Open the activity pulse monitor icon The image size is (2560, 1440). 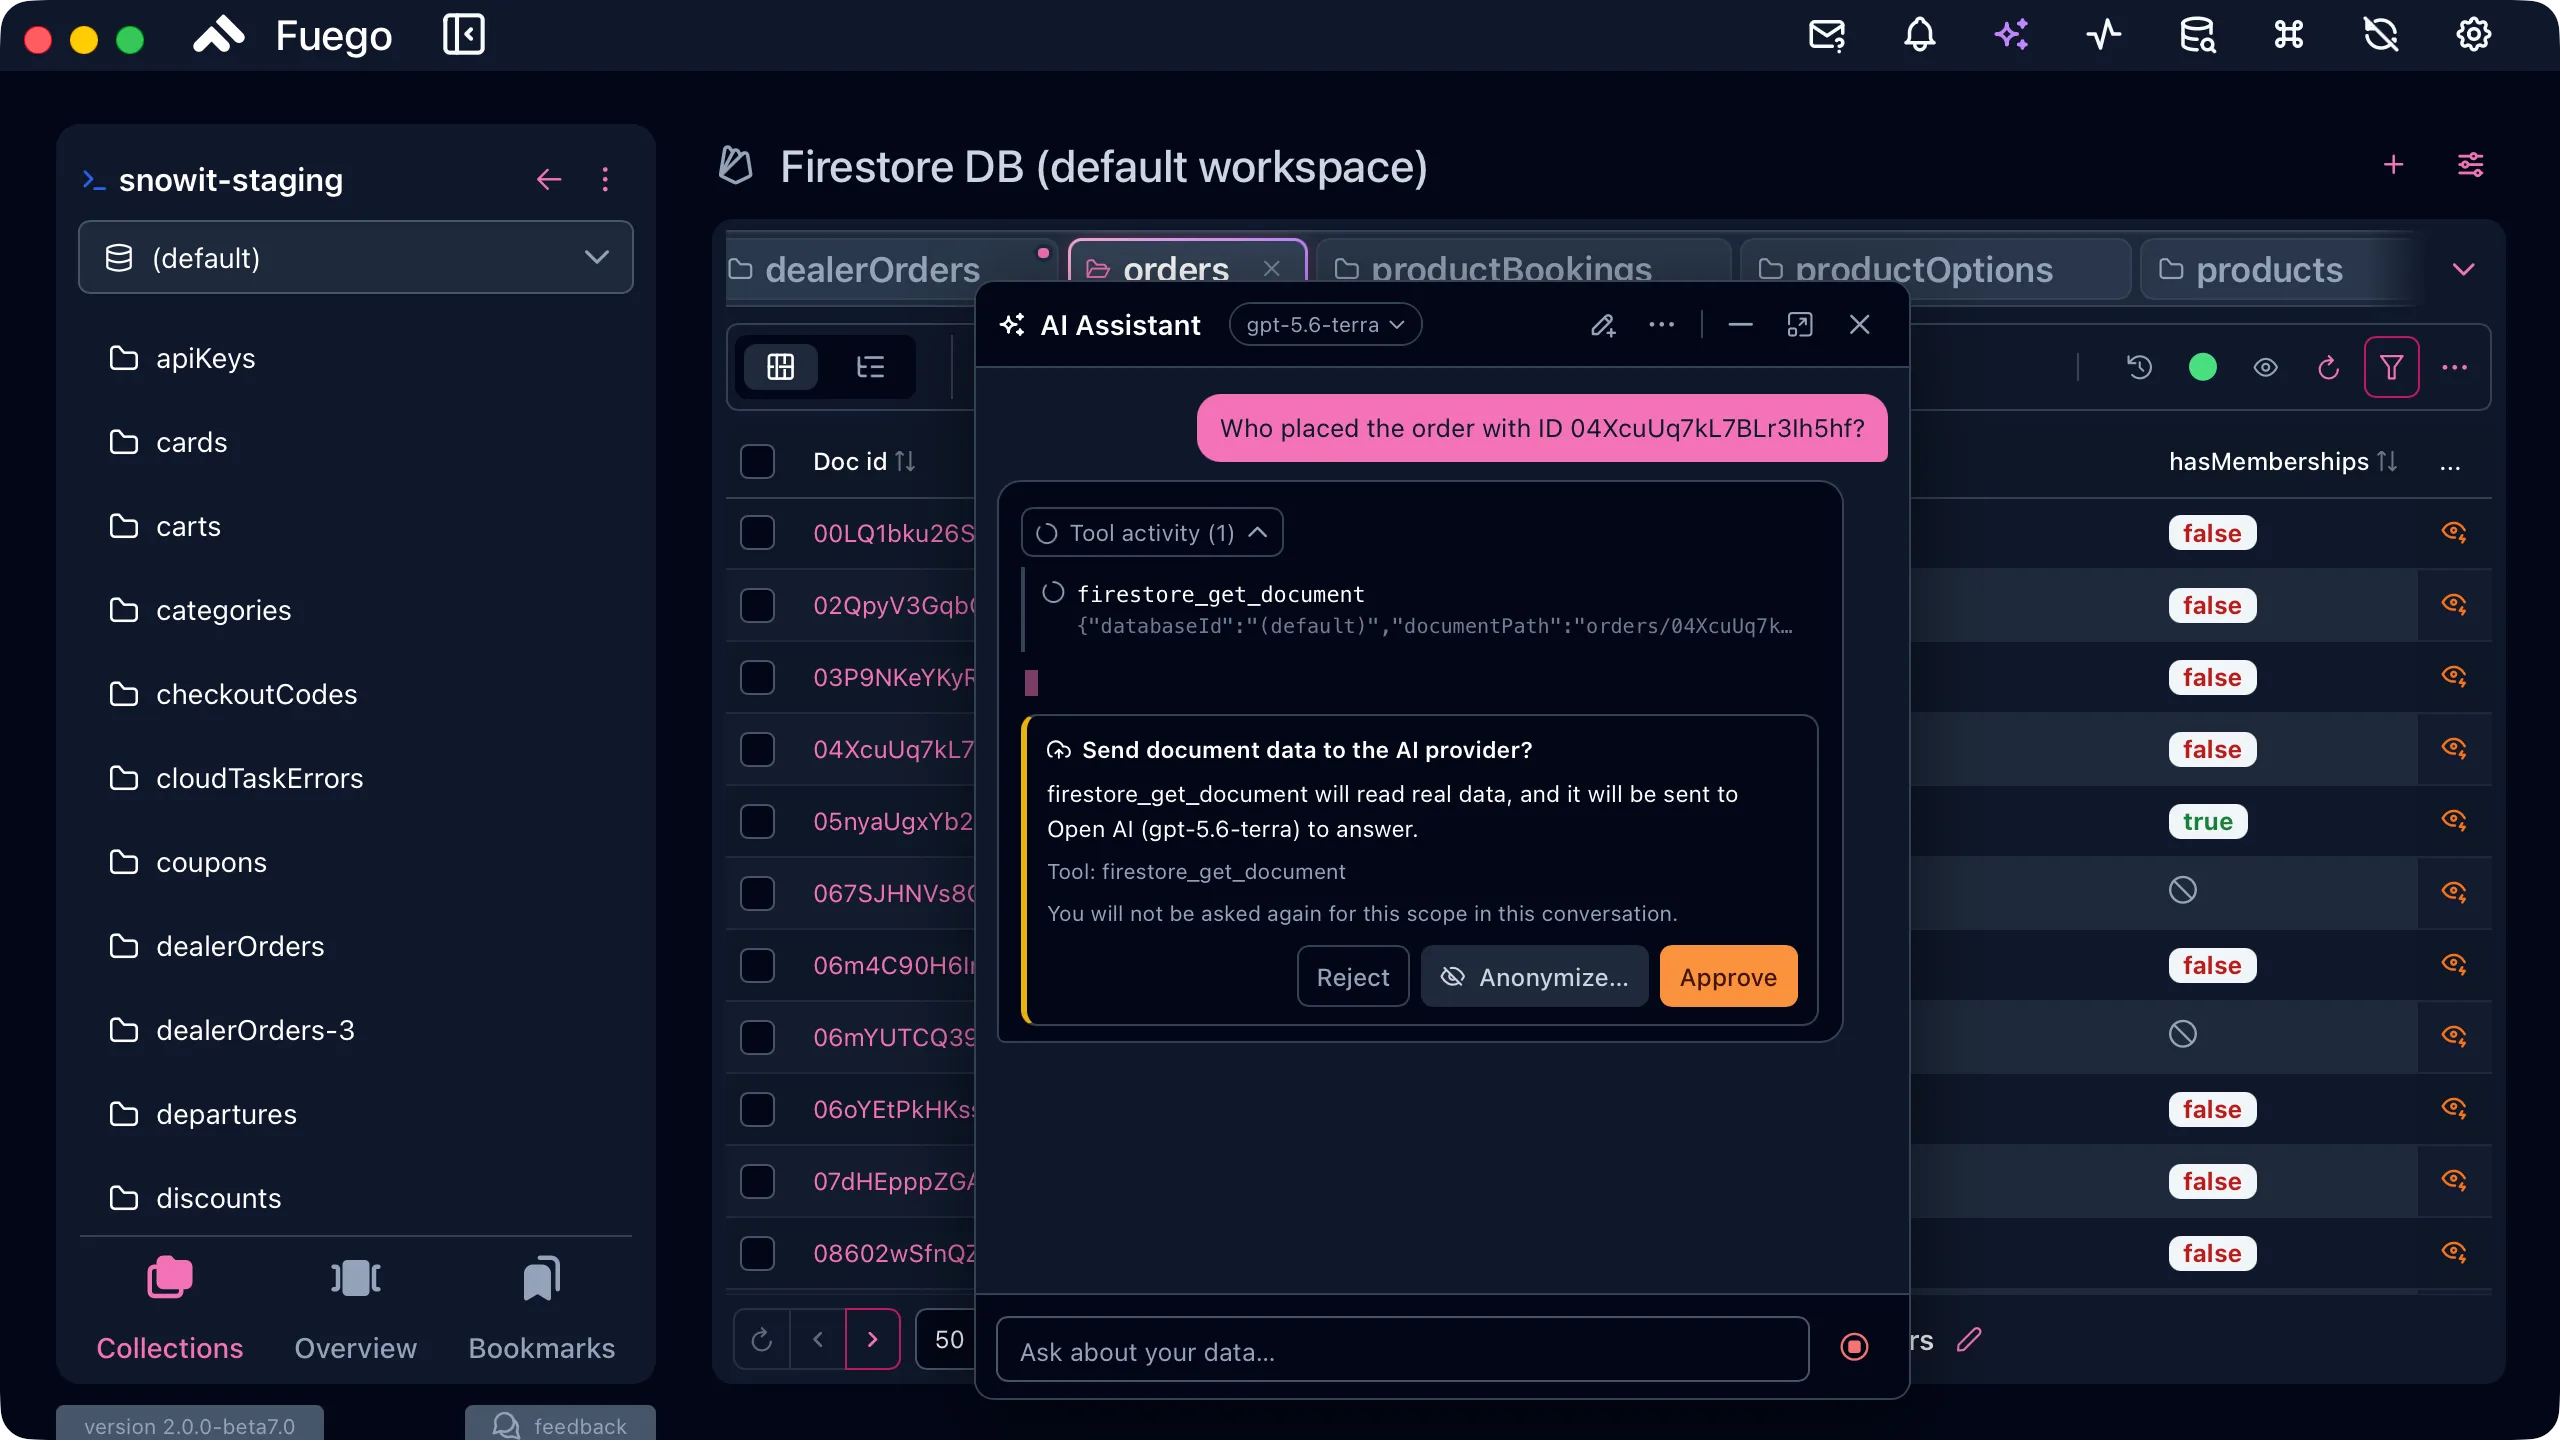pyautogui.click(x=2104, y=36)
